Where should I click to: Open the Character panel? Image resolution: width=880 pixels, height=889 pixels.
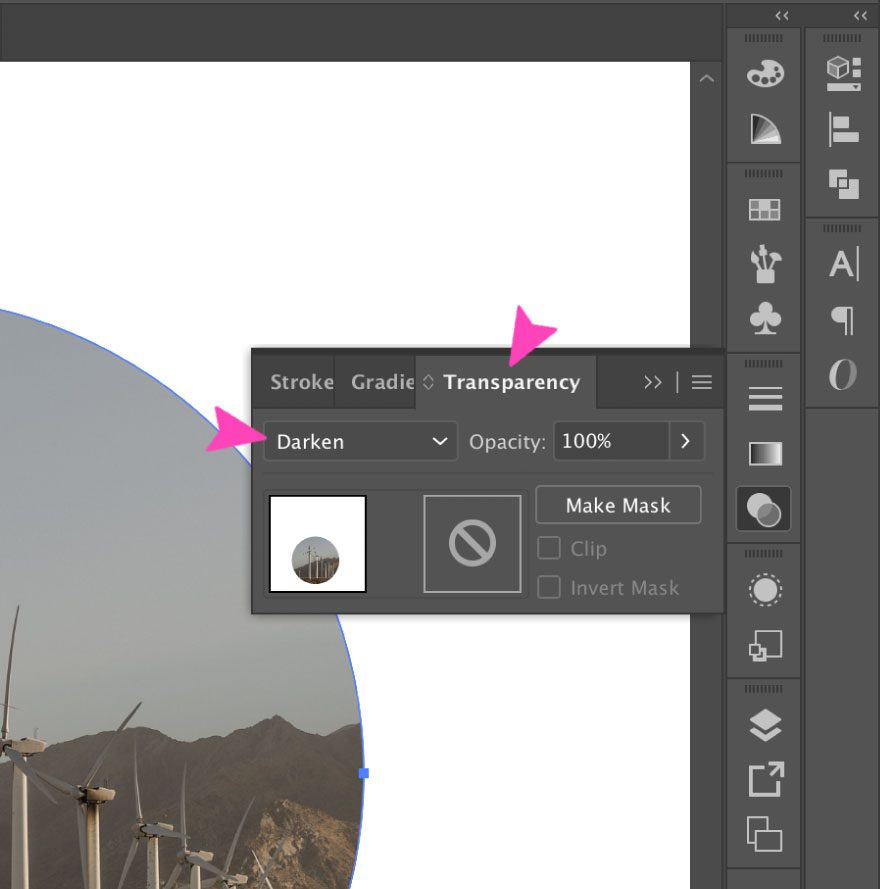pos(843,264)
